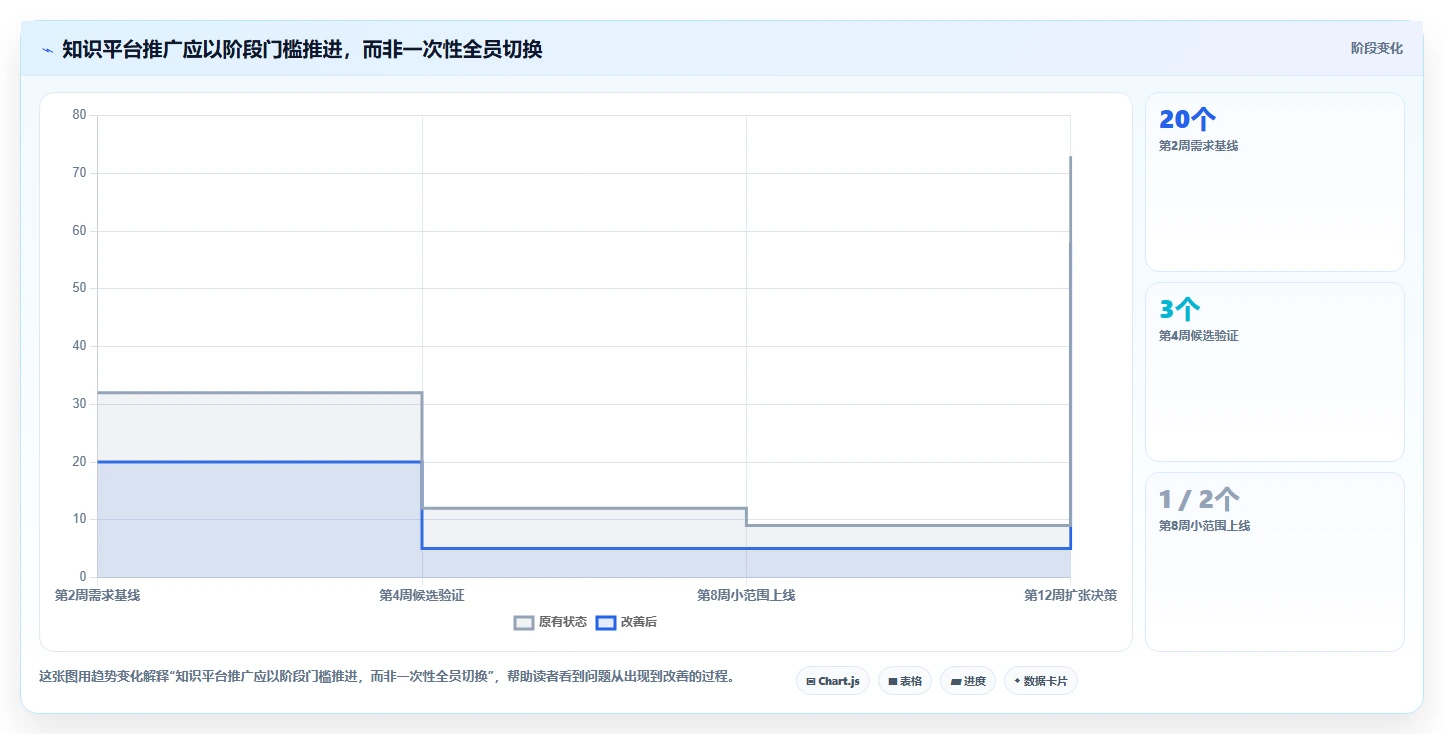Toggle the 改善后 legend swatch
The width and height of the screenshot is (1444, 734).
coord(606,622)
